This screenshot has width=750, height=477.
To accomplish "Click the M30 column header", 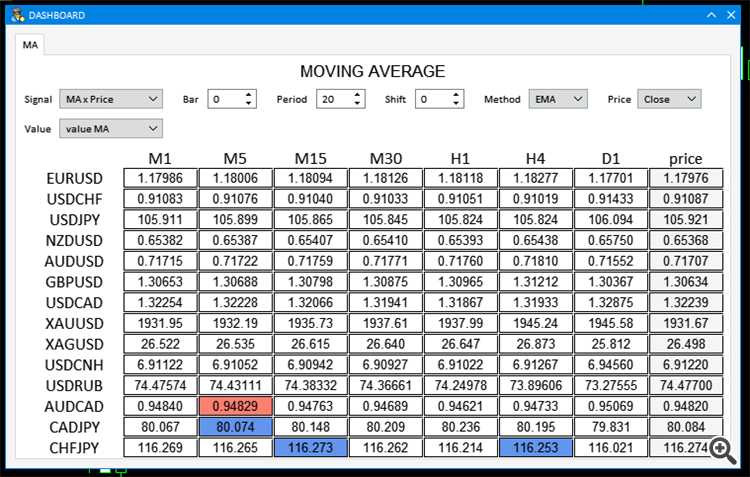I will 386,158.
